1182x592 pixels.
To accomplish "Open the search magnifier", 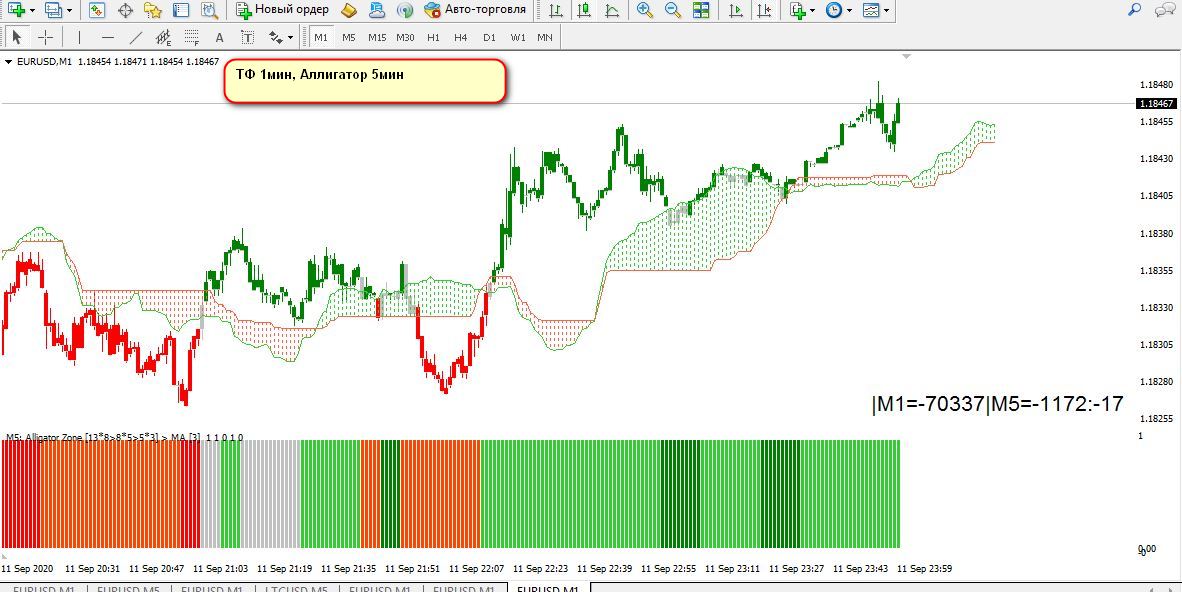I will pyautogui.click(x=1135, y=10).
